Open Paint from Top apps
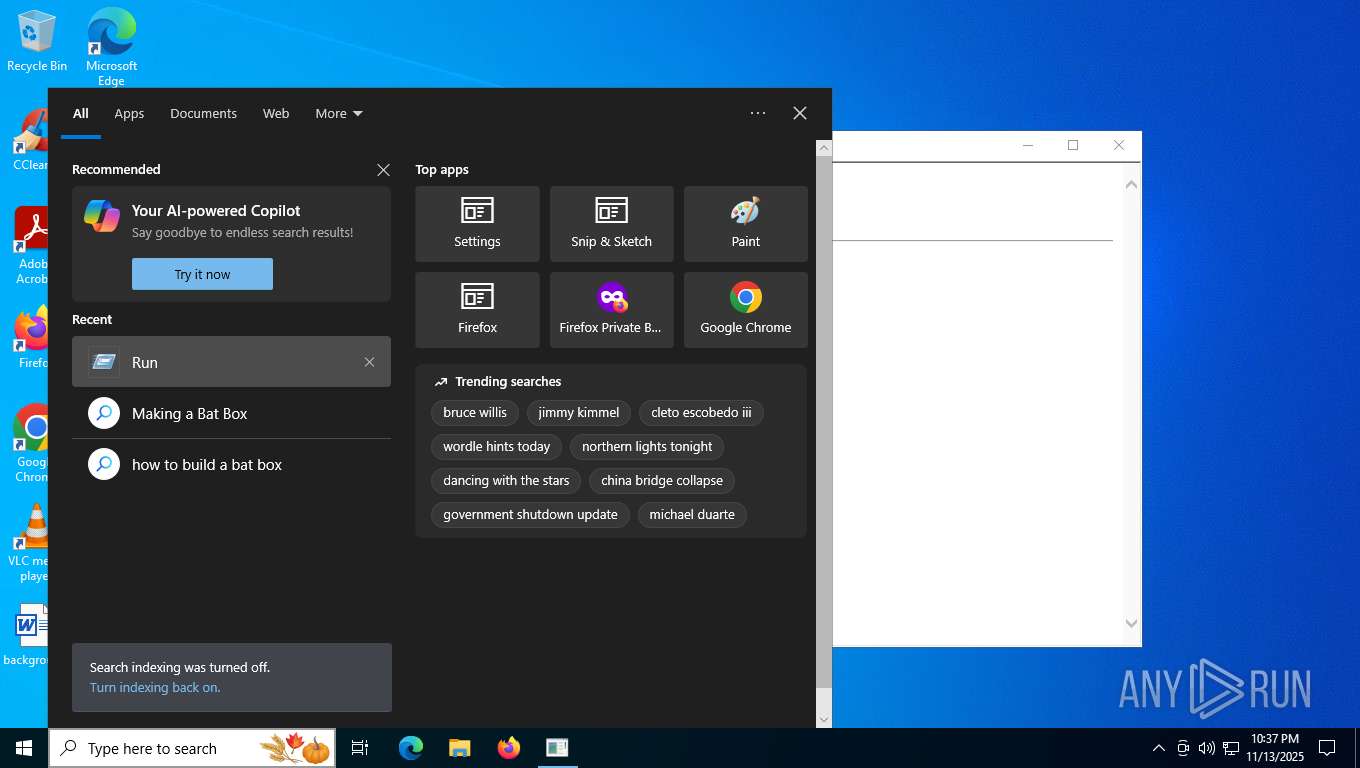1360x768 pixels. tap(745, 223)
